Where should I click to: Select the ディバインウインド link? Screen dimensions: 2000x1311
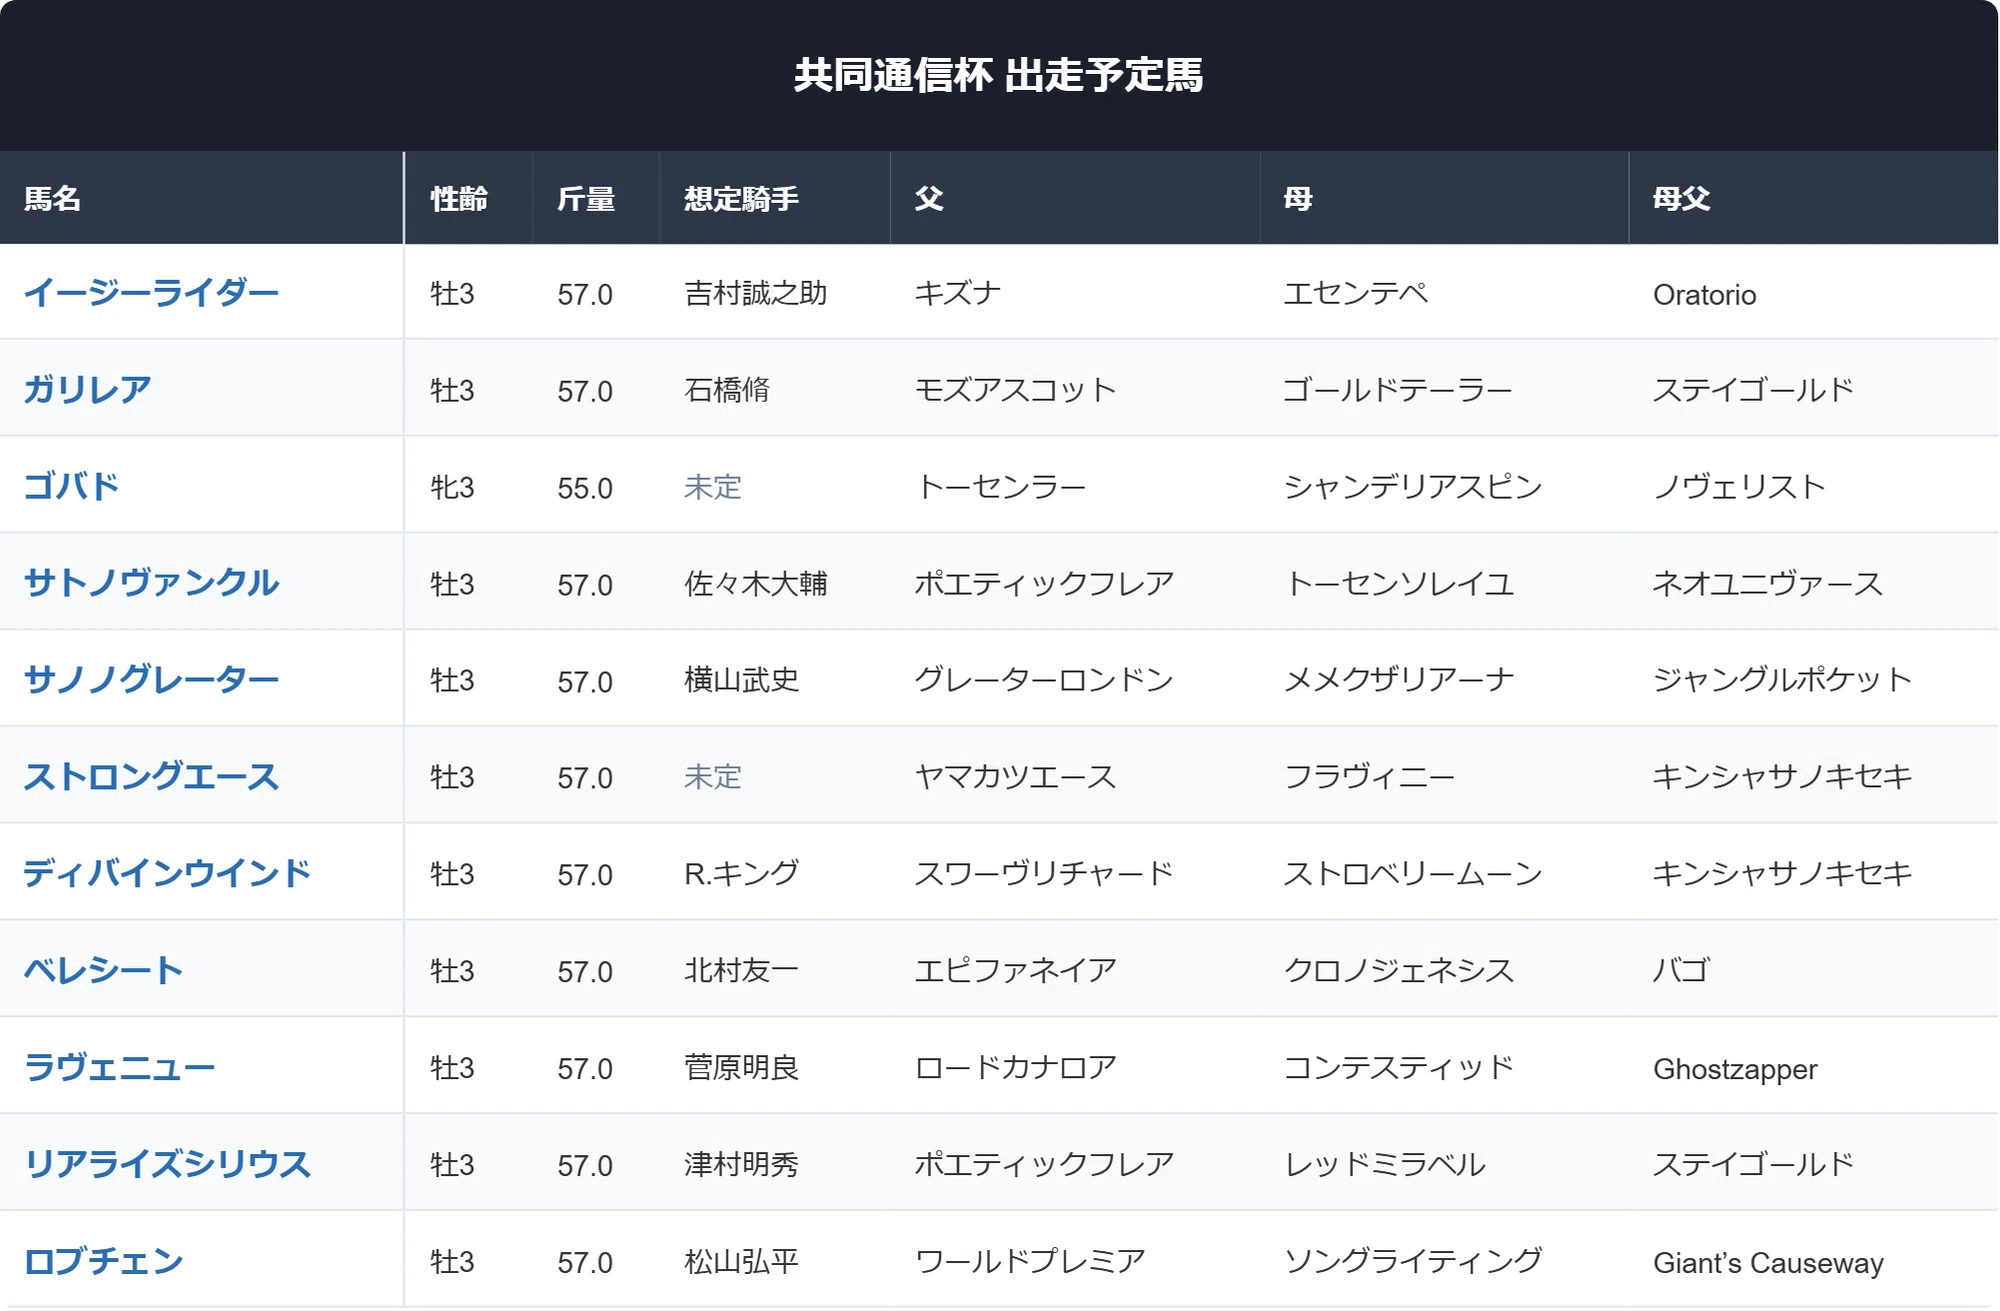167,873
